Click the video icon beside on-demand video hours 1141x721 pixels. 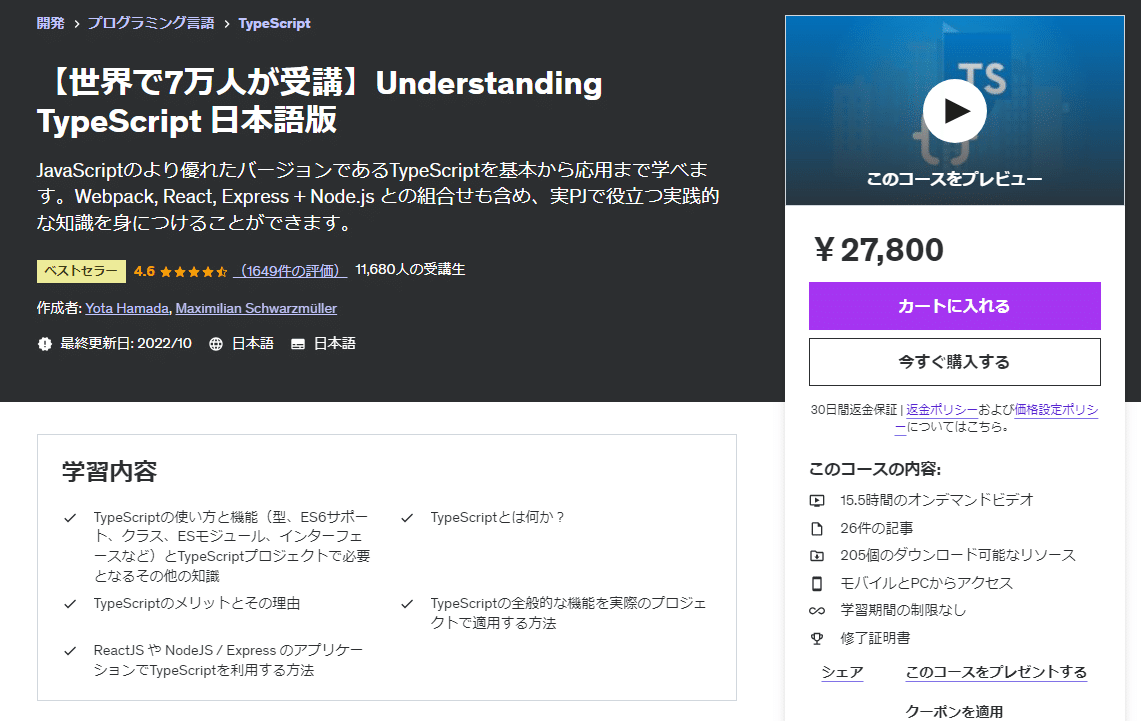pyautogui.click(x=817, y=500)
